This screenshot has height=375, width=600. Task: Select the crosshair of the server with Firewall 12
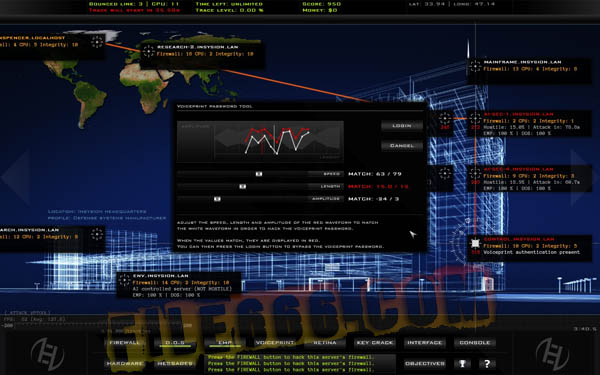(x=97, y=234)
